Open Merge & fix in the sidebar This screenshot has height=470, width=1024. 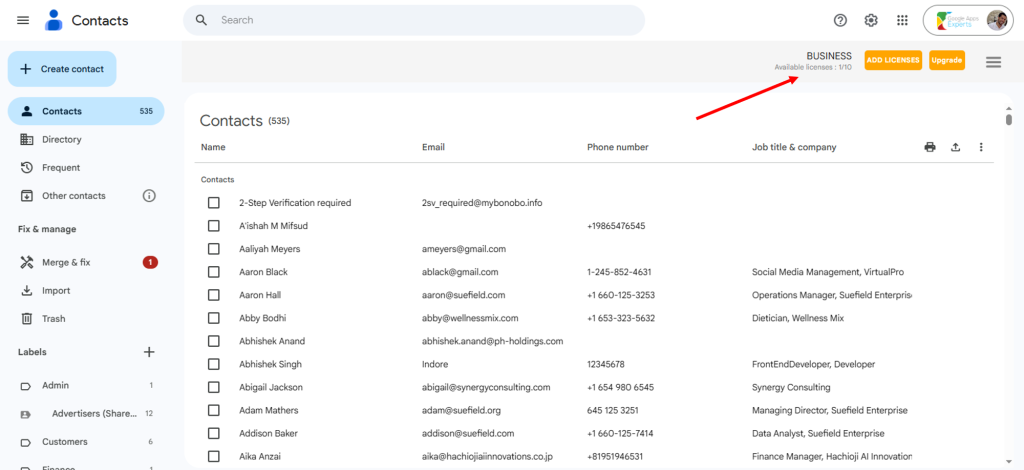[66, 262]
